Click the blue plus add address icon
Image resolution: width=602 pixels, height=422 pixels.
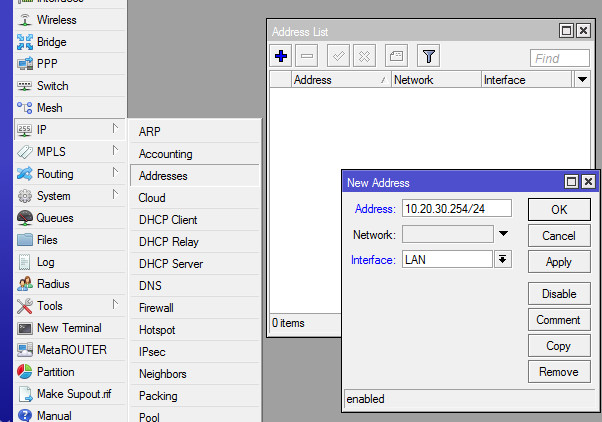click(281, 57)
